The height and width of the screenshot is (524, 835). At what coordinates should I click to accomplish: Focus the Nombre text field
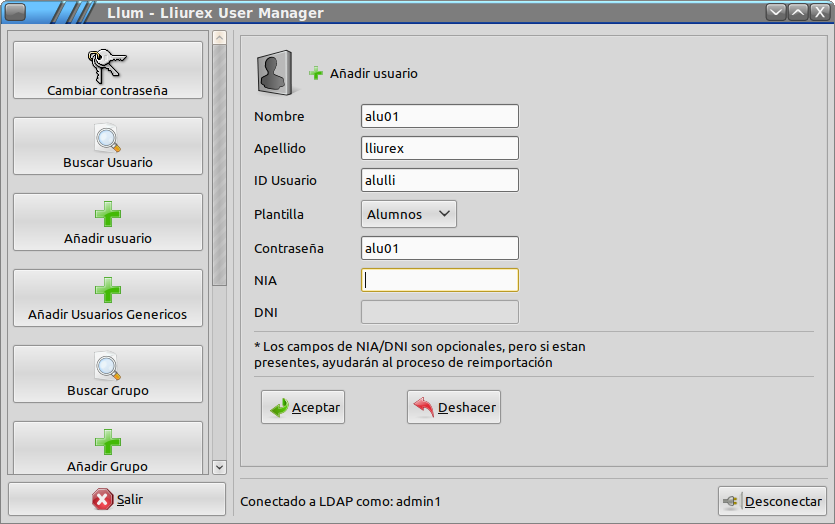coord(439,116)
